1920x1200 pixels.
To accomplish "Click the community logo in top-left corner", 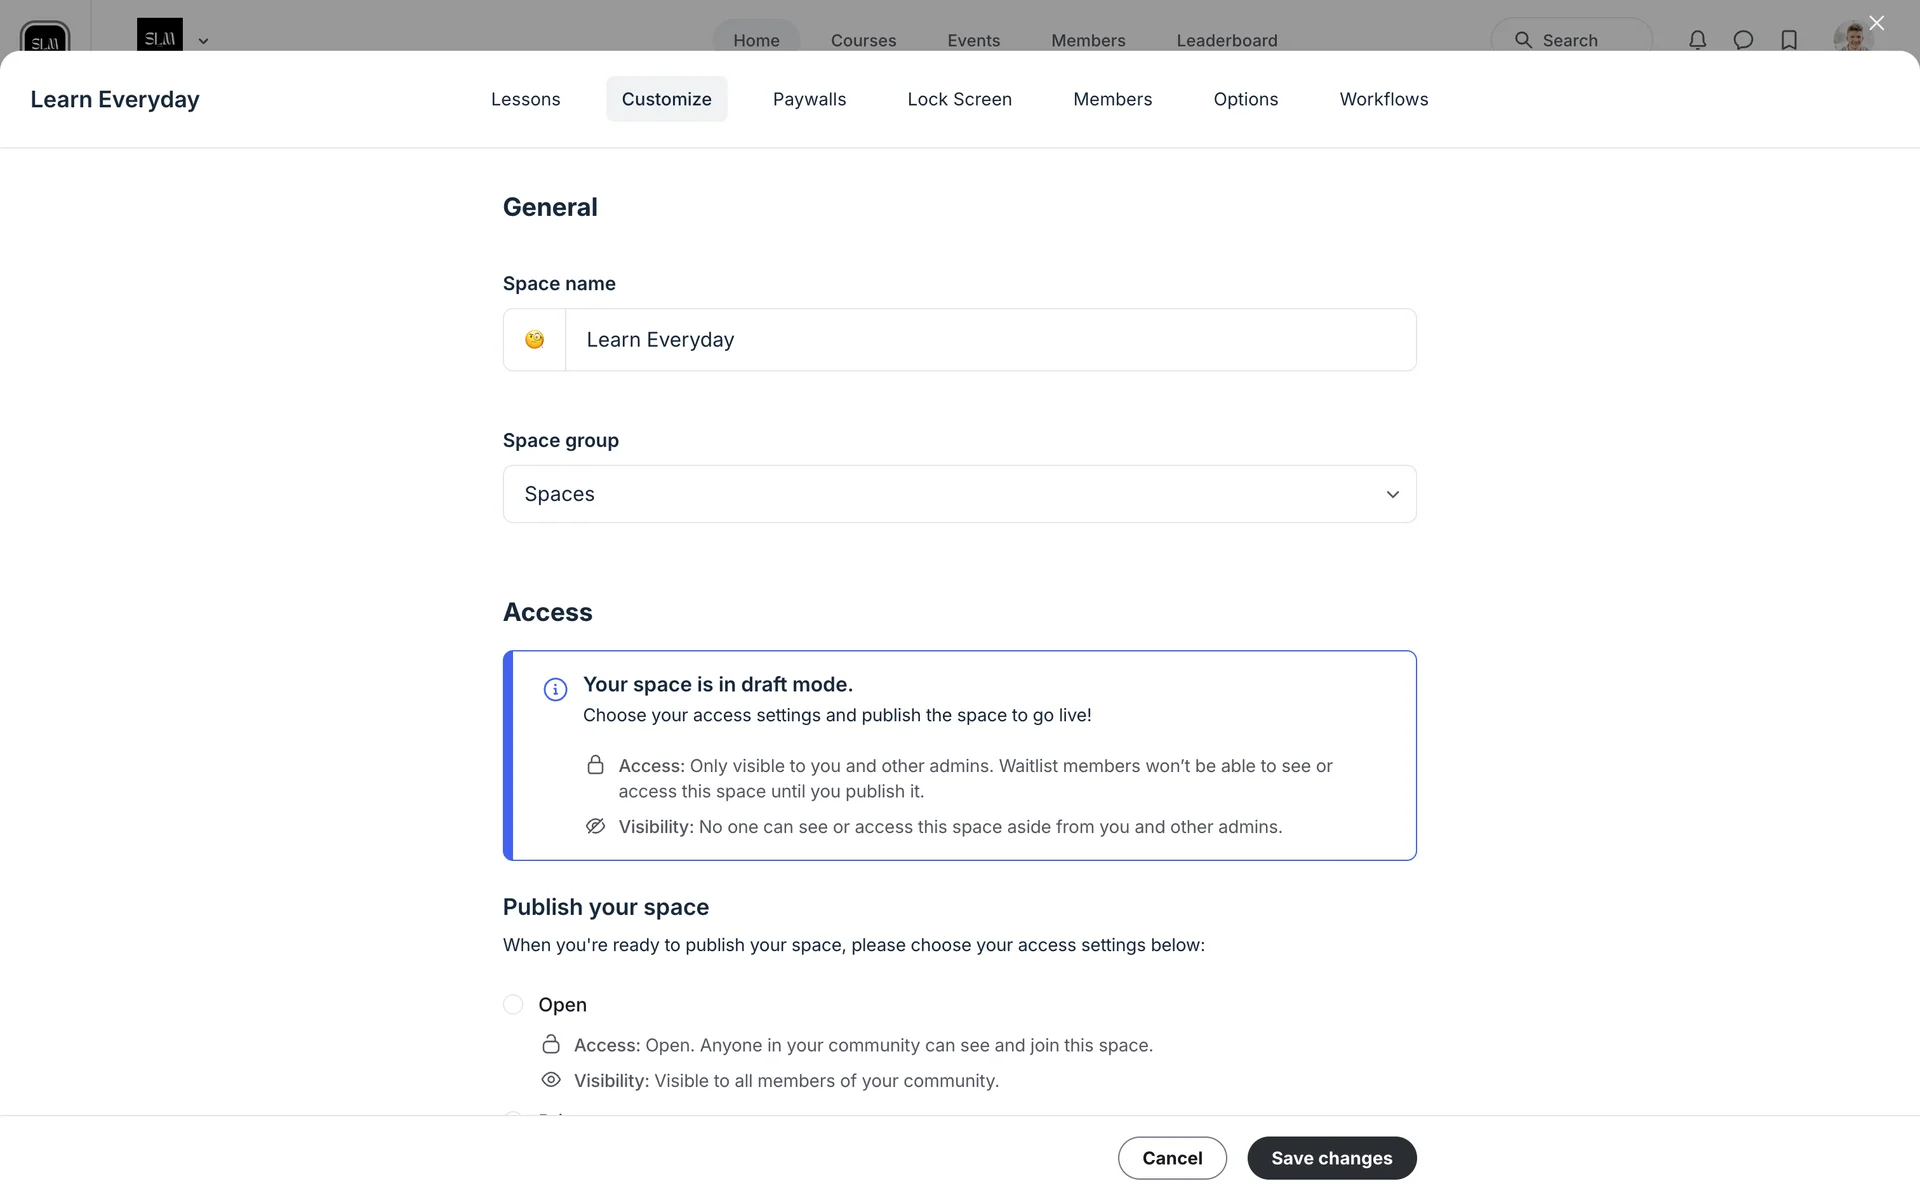I will click(x=45, y=38).
